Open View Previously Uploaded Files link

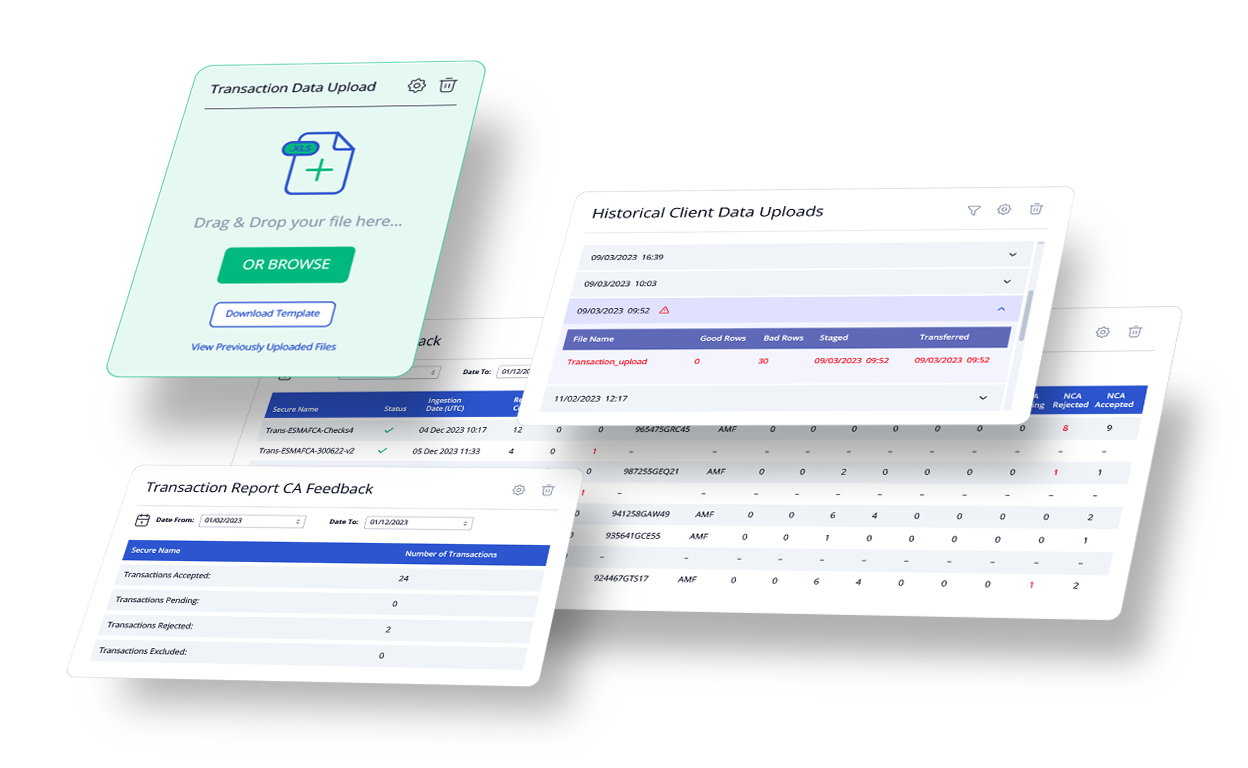point(263,347)
